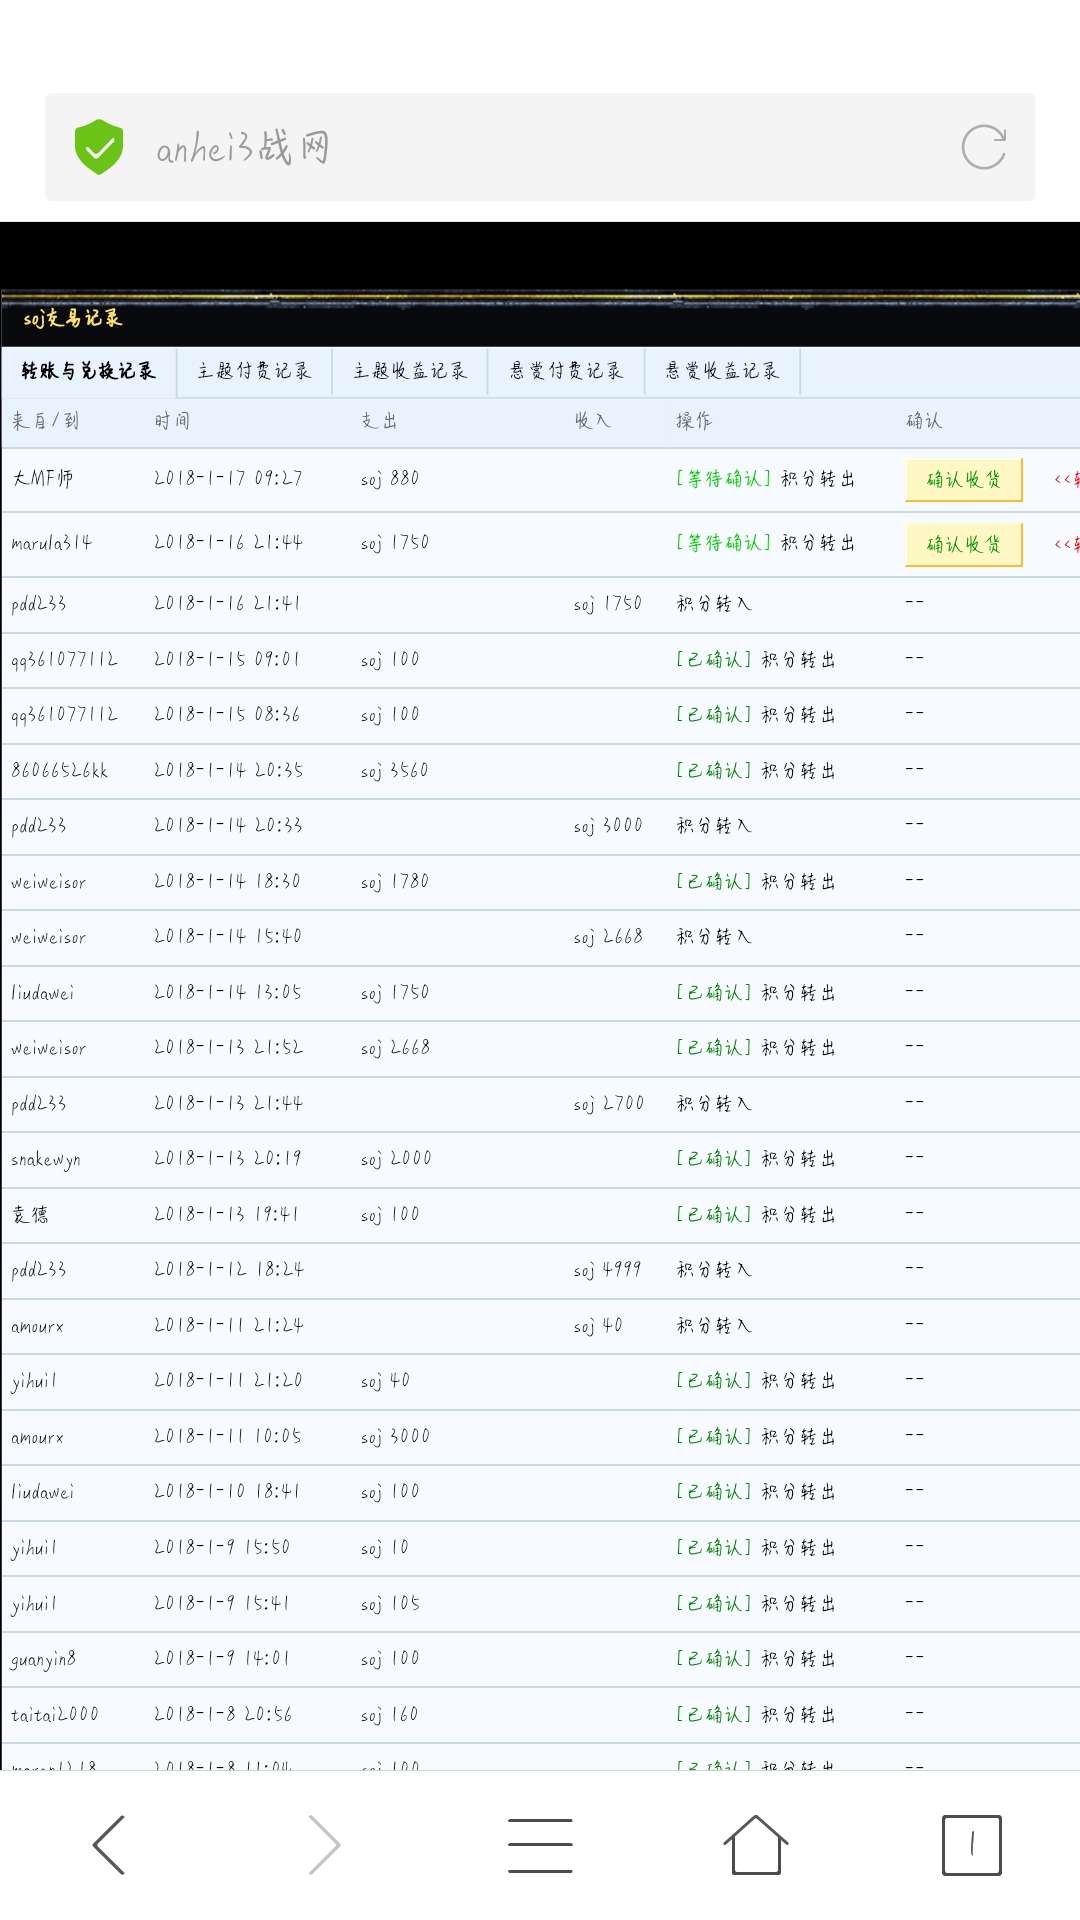Click the username snakewyn in the list
This screenshot has width=1080, height=1920.
(x=46, y=1159)
